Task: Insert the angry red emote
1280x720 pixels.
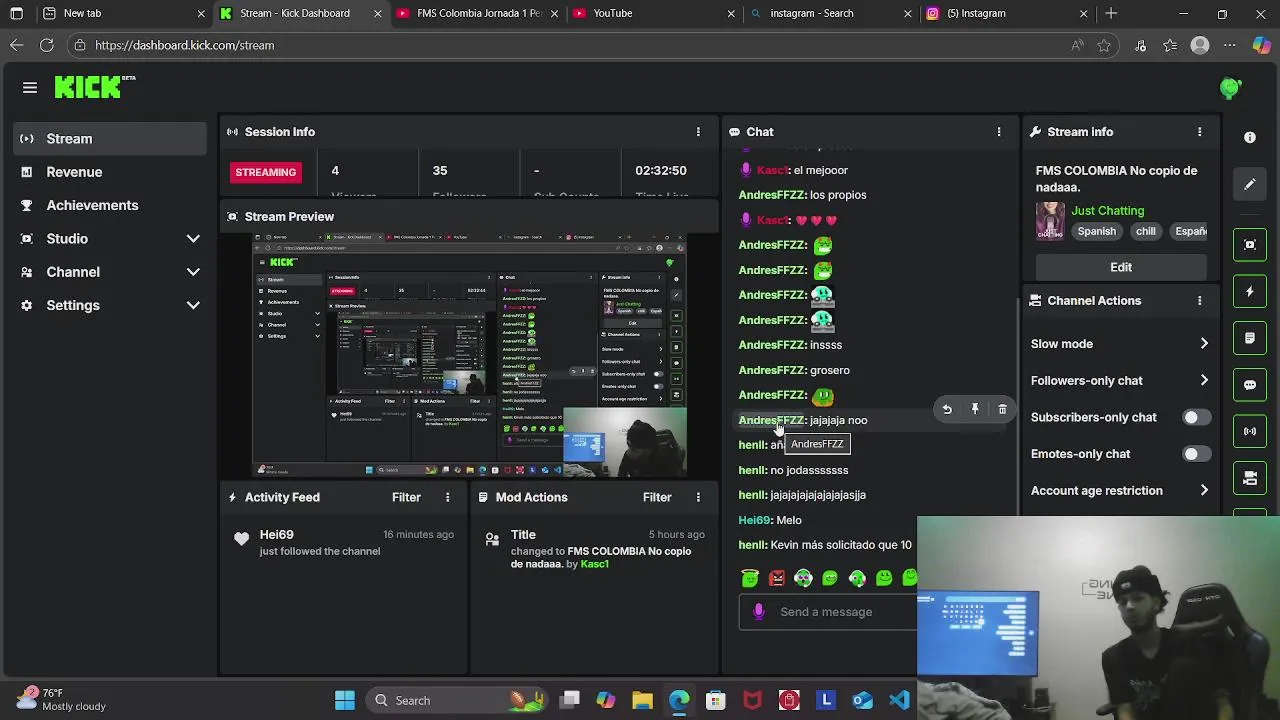Action: coord(777,578)
